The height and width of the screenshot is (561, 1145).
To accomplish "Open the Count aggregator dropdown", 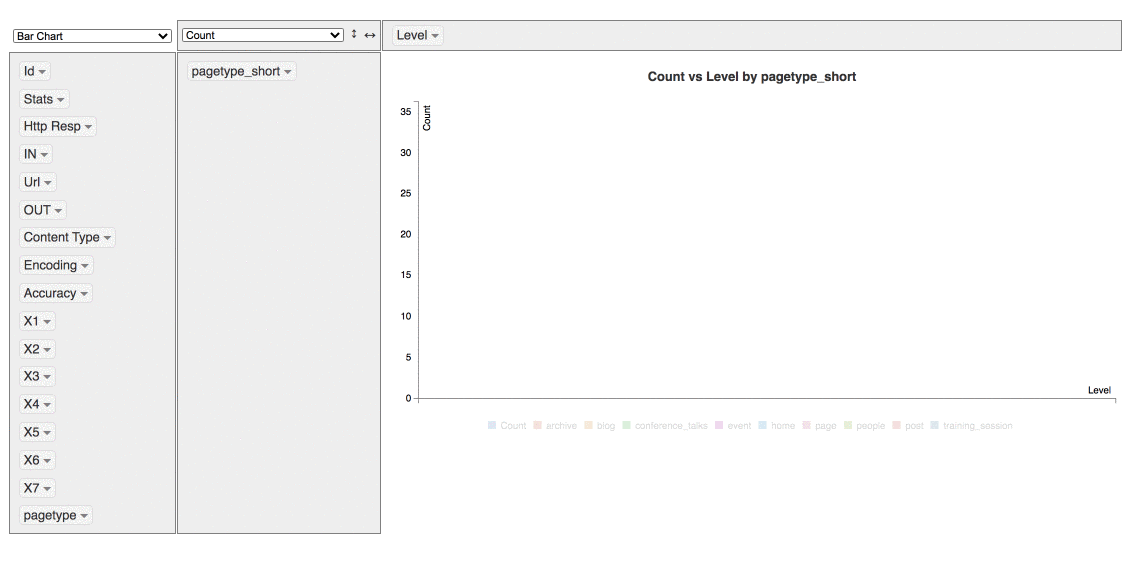I will tap(263, 35).
